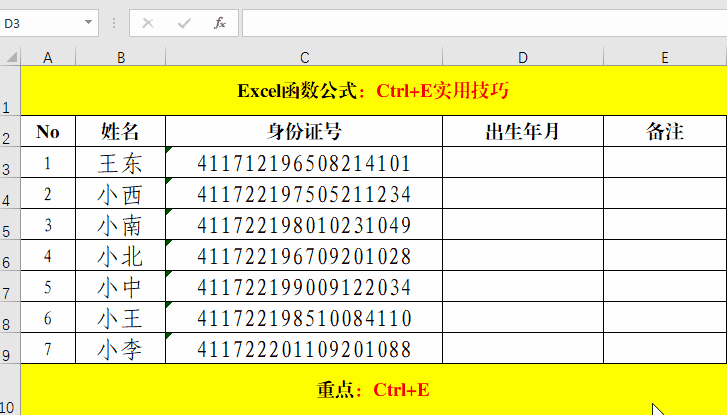Select row 7 header
Viewport: 727px width, 415px height.
(10, 287)
